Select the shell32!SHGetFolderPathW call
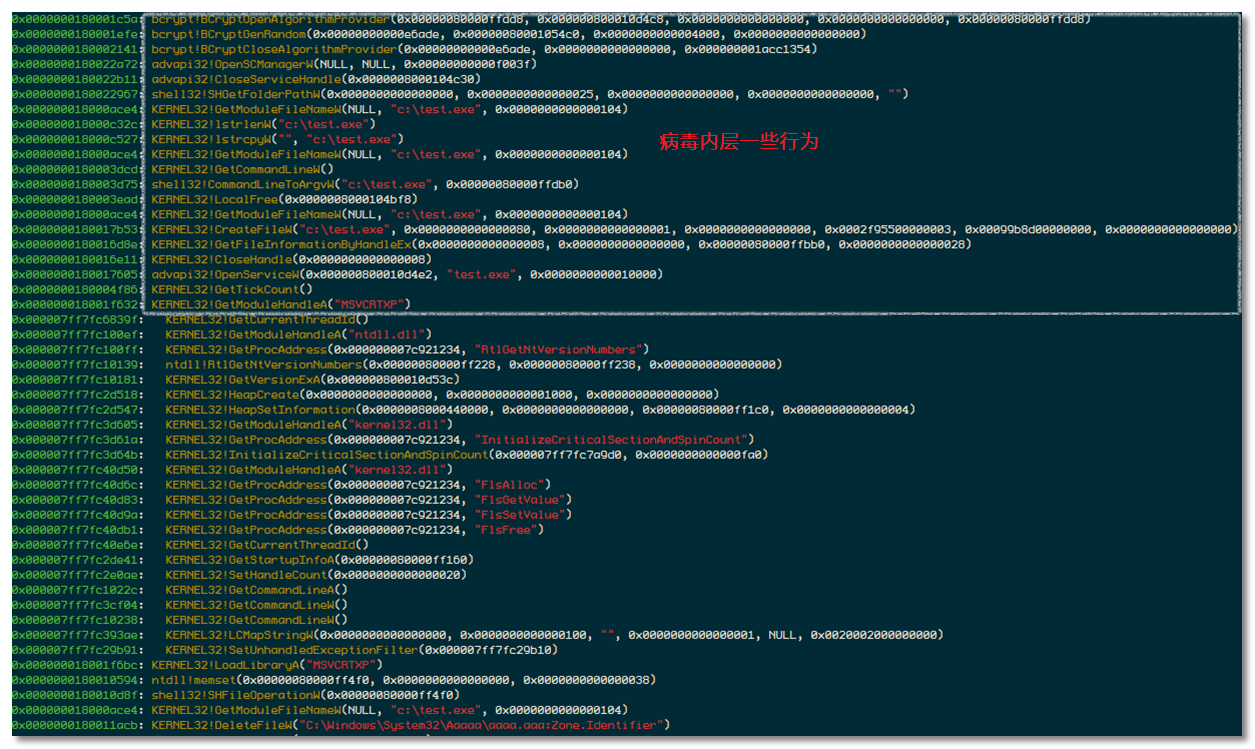Viewport: 1255px width, 749px height. tap(529, 94)
